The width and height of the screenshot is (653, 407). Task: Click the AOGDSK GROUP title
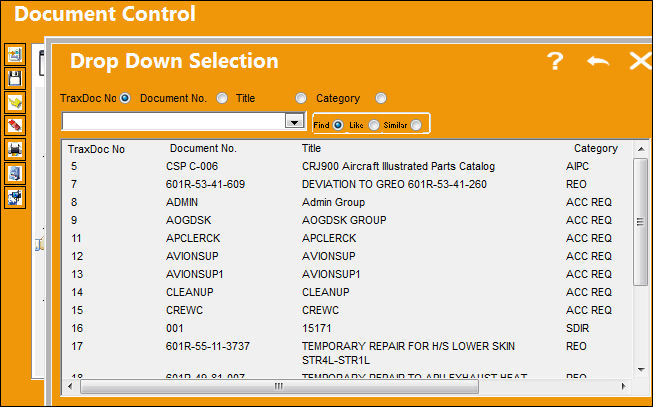point(344,220)
